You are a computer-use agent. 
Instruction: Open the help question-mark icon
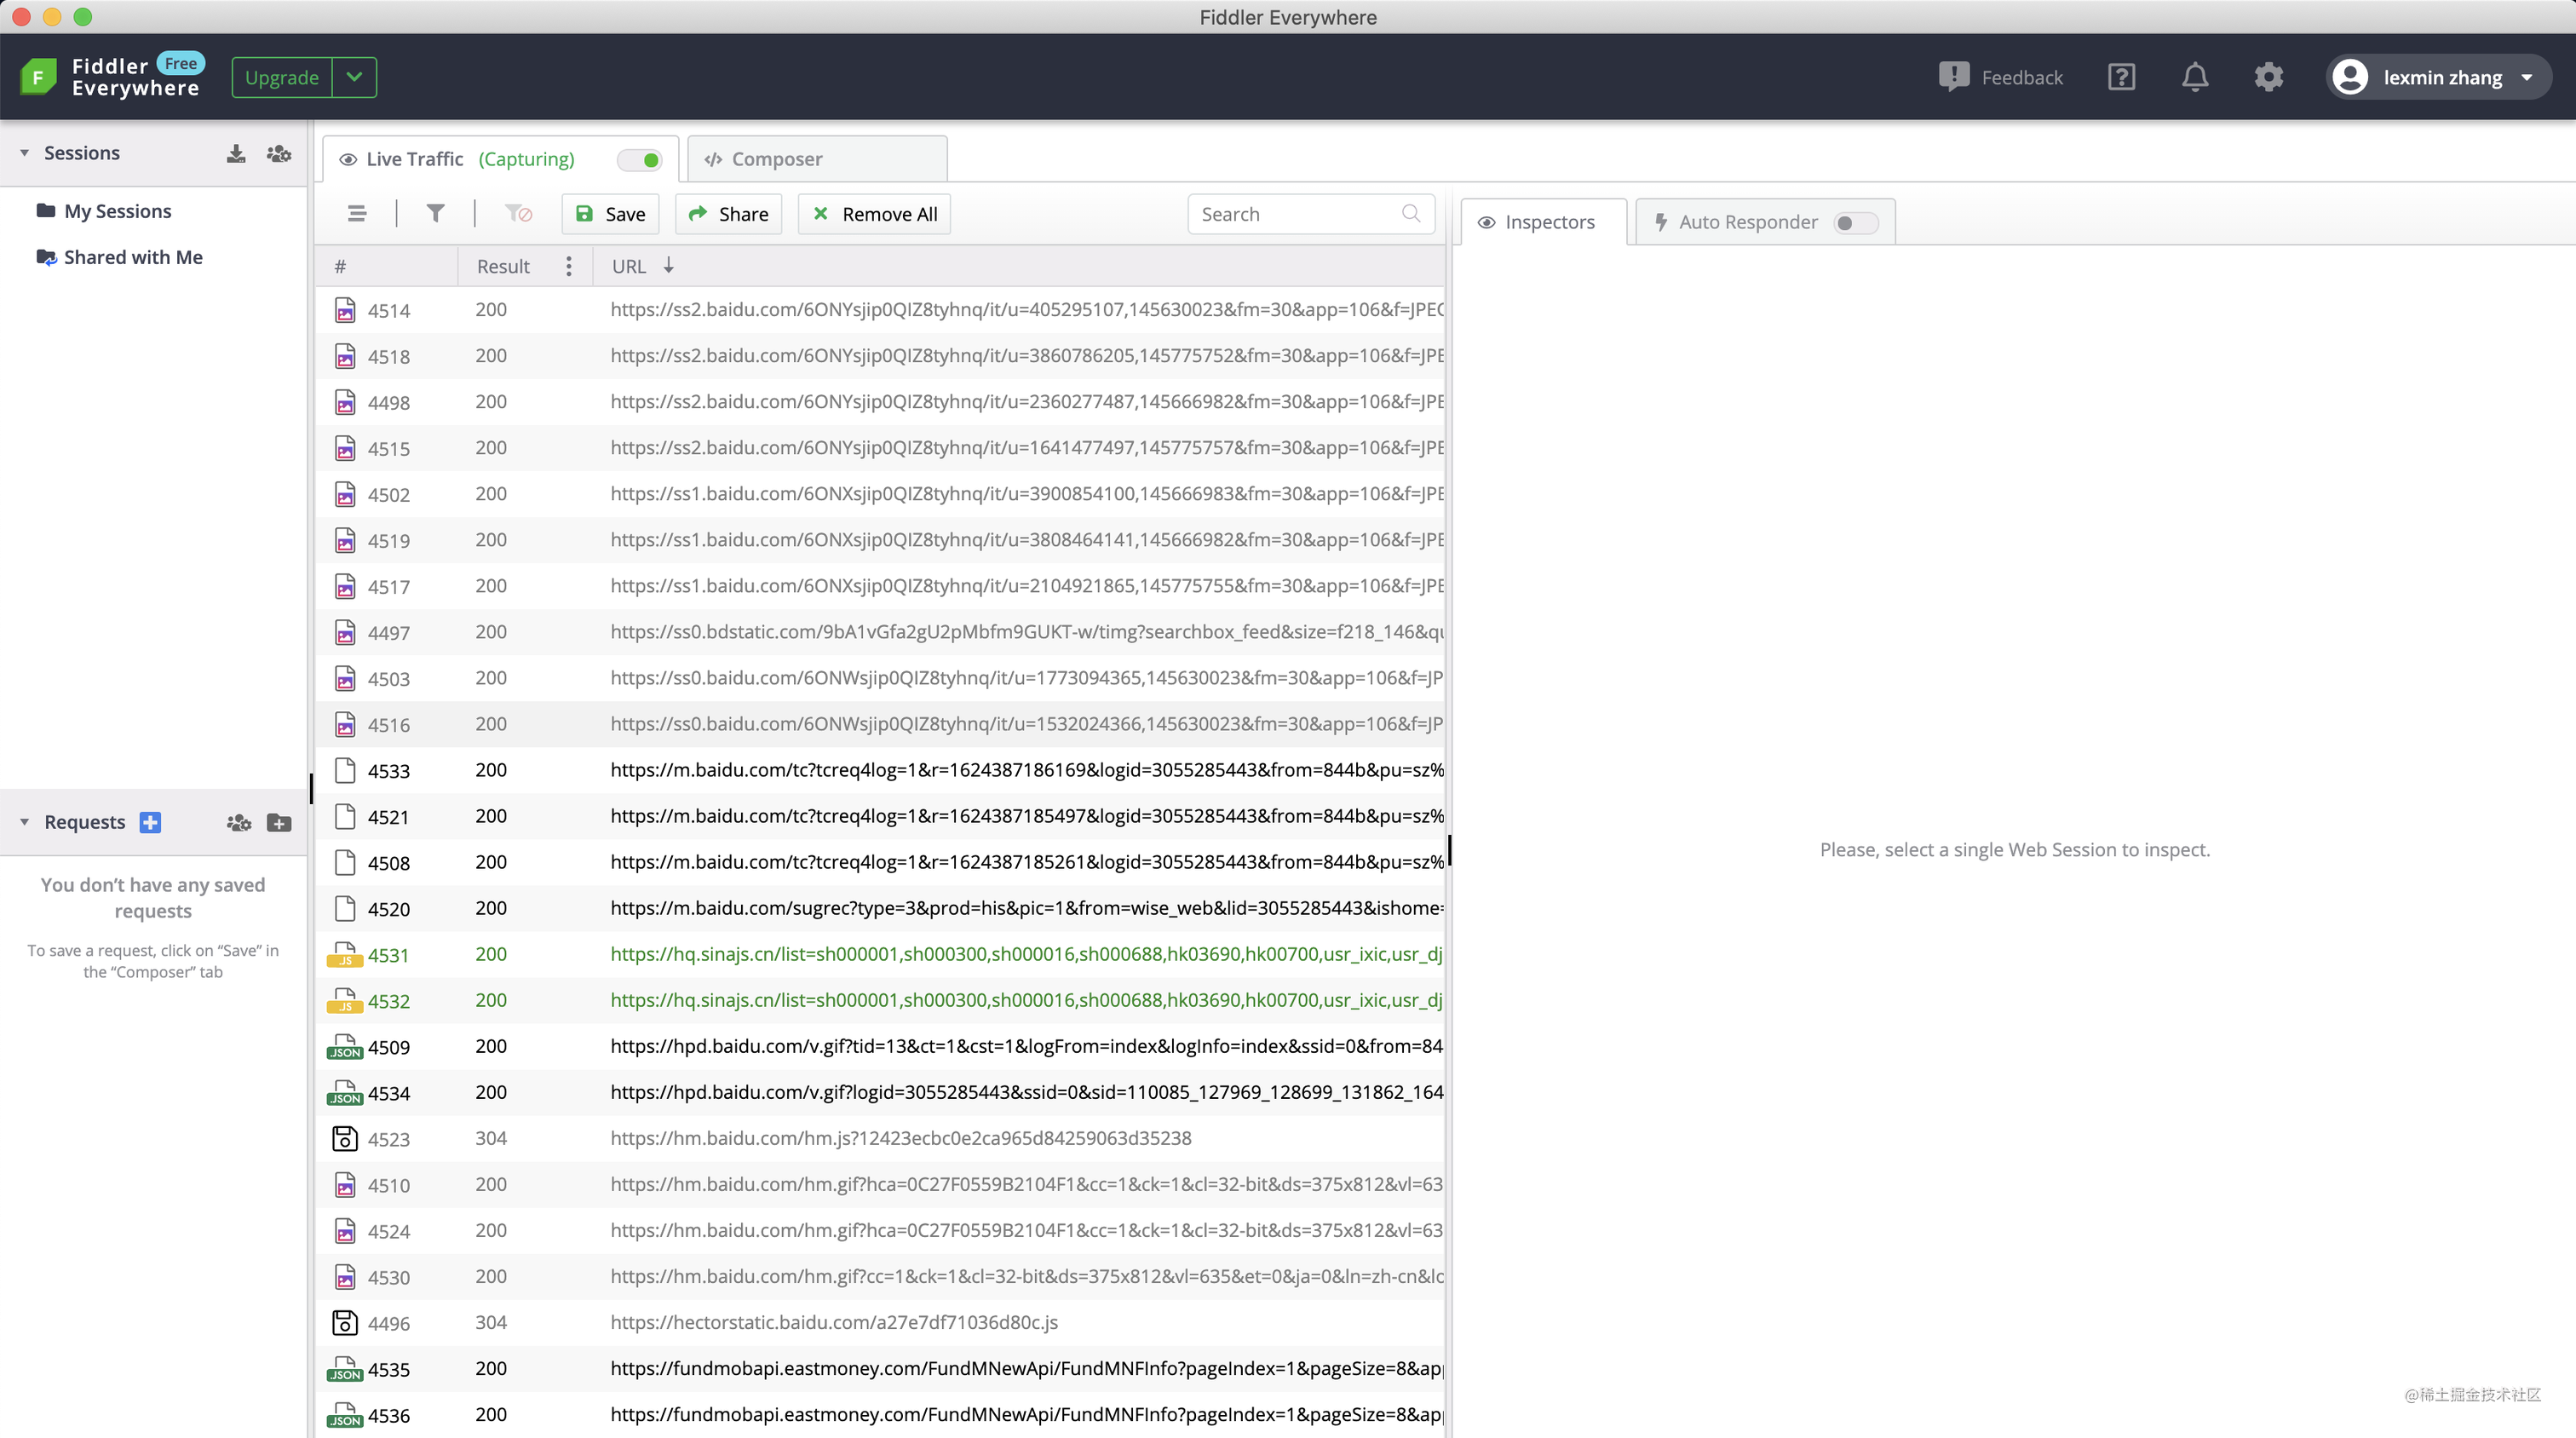(2121, 77)
